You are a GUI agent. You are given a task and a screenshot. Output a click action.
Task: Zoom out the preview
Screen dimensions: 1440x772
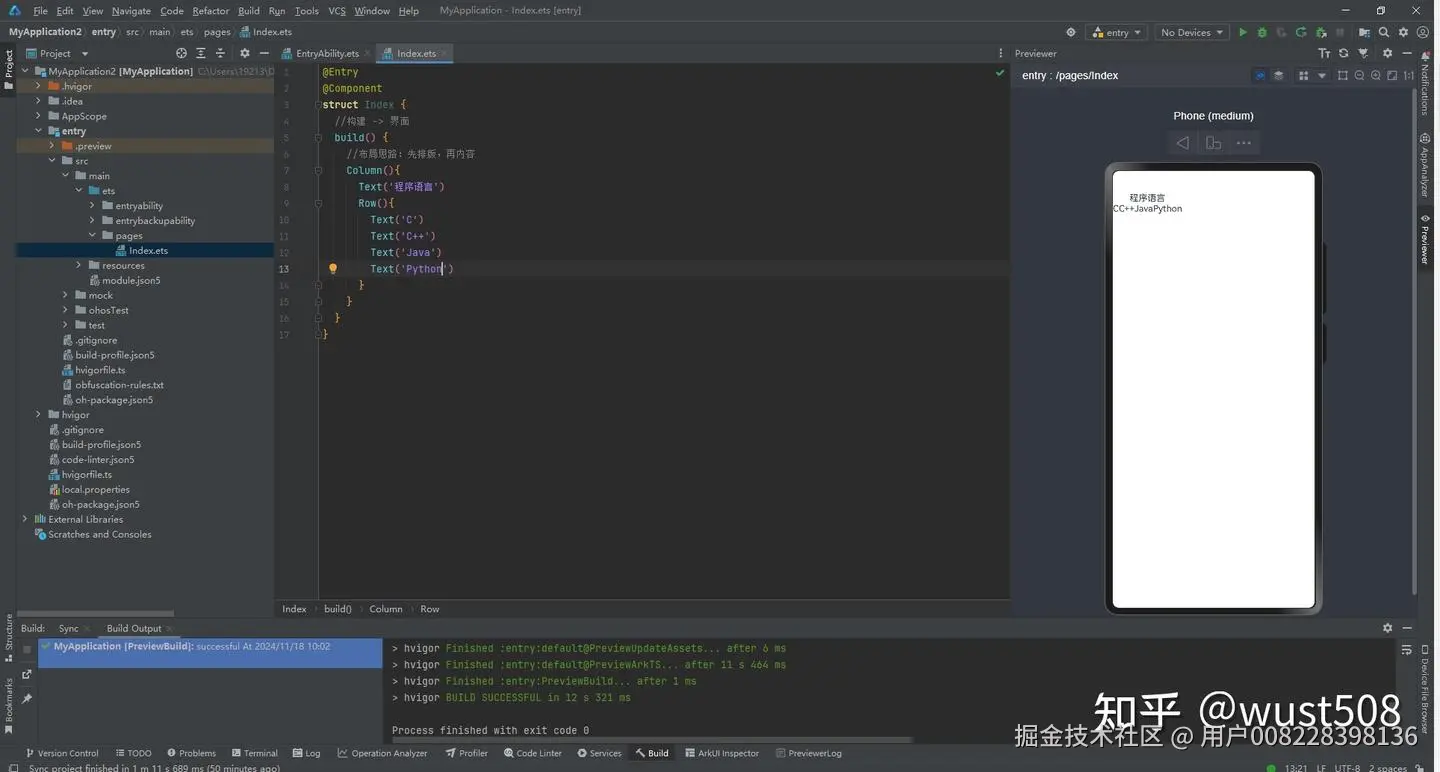(x=1360, y=76)
